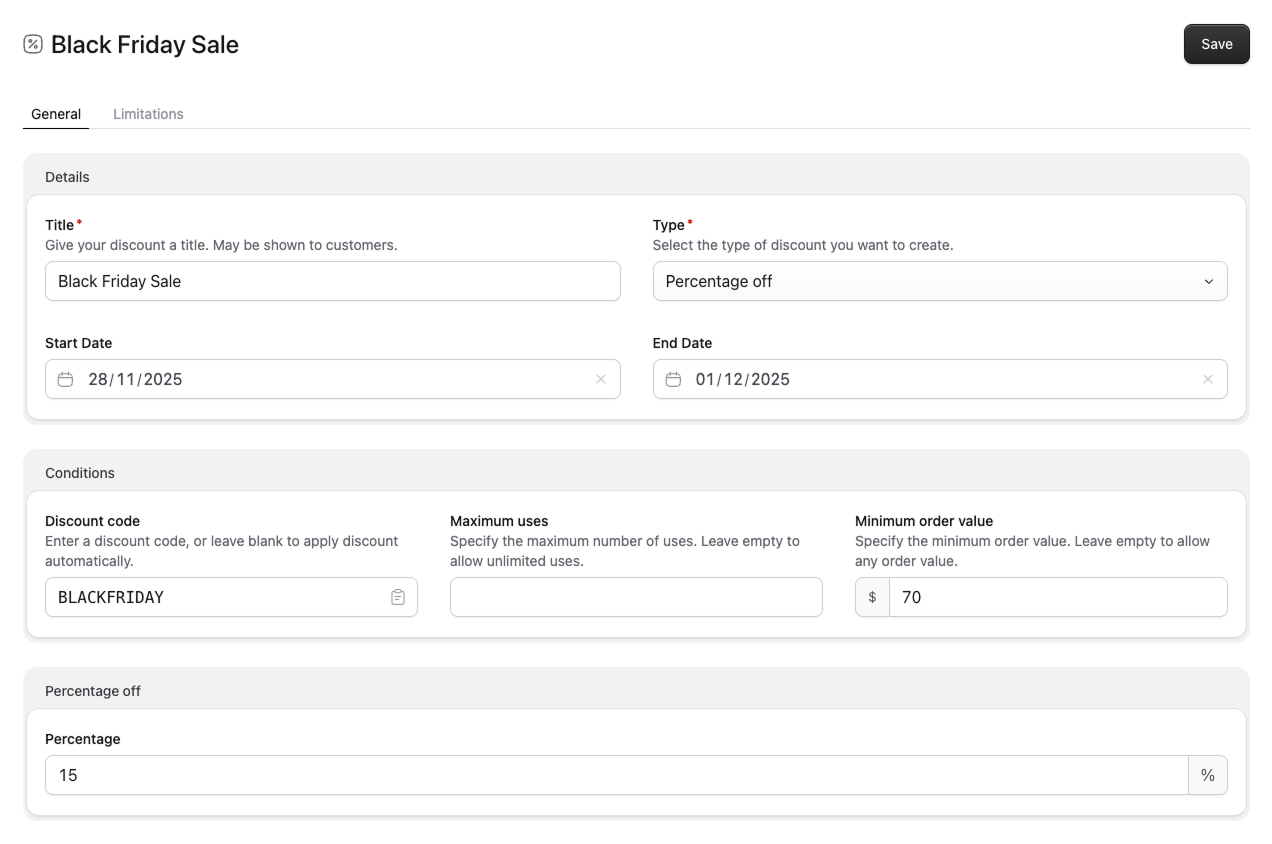Click the Percentage field label
The image size is (1272, 844).
tap(83, 739)
